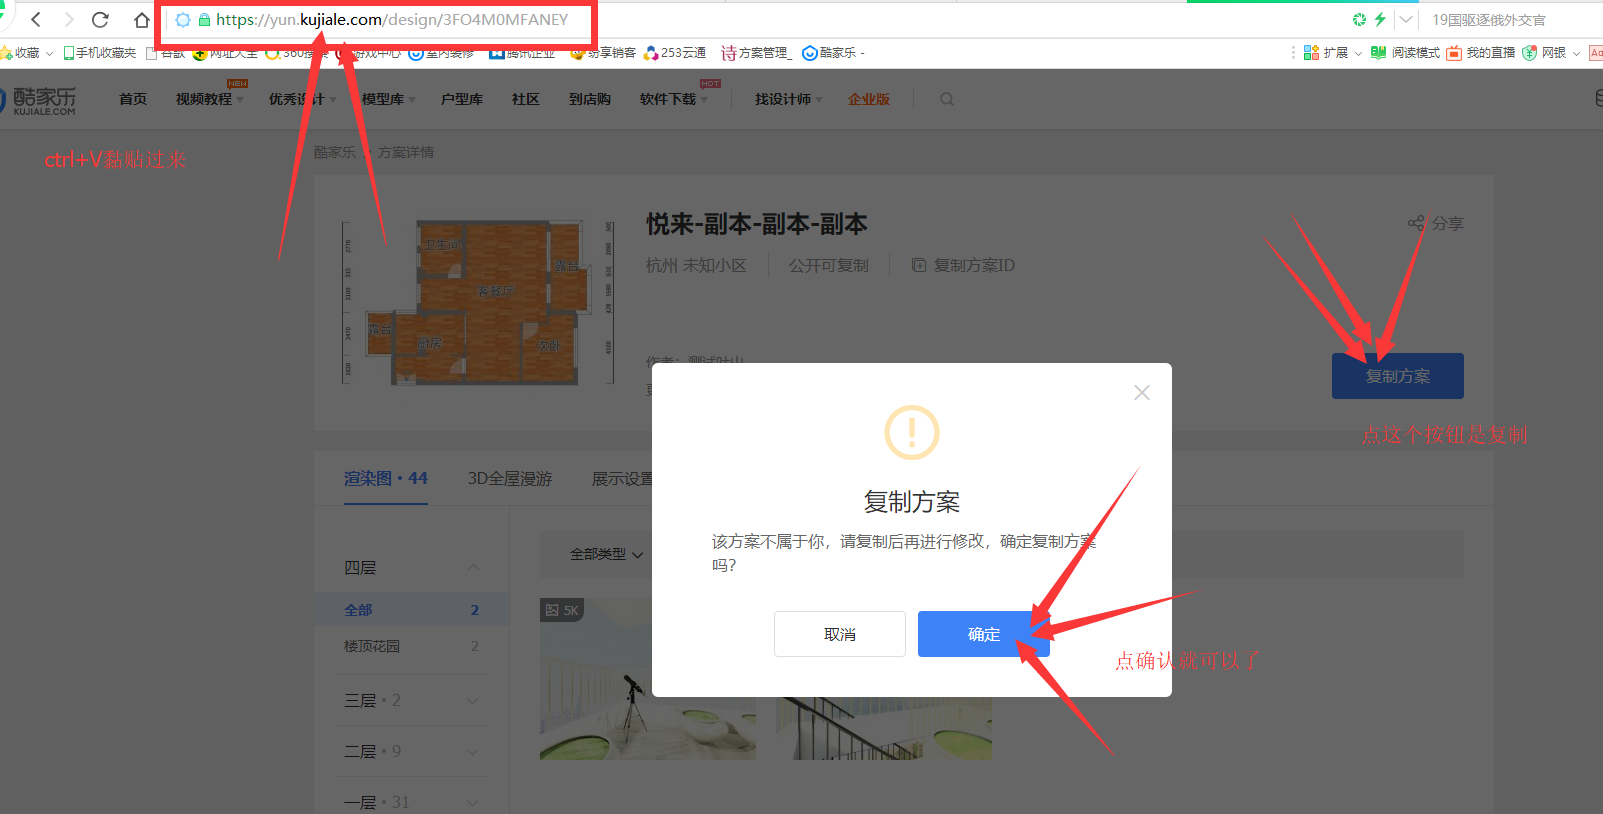Switch to the 渲染图 · 44 tab
1603x814 pixels.
pyautogui.click(x=386, y=479)
